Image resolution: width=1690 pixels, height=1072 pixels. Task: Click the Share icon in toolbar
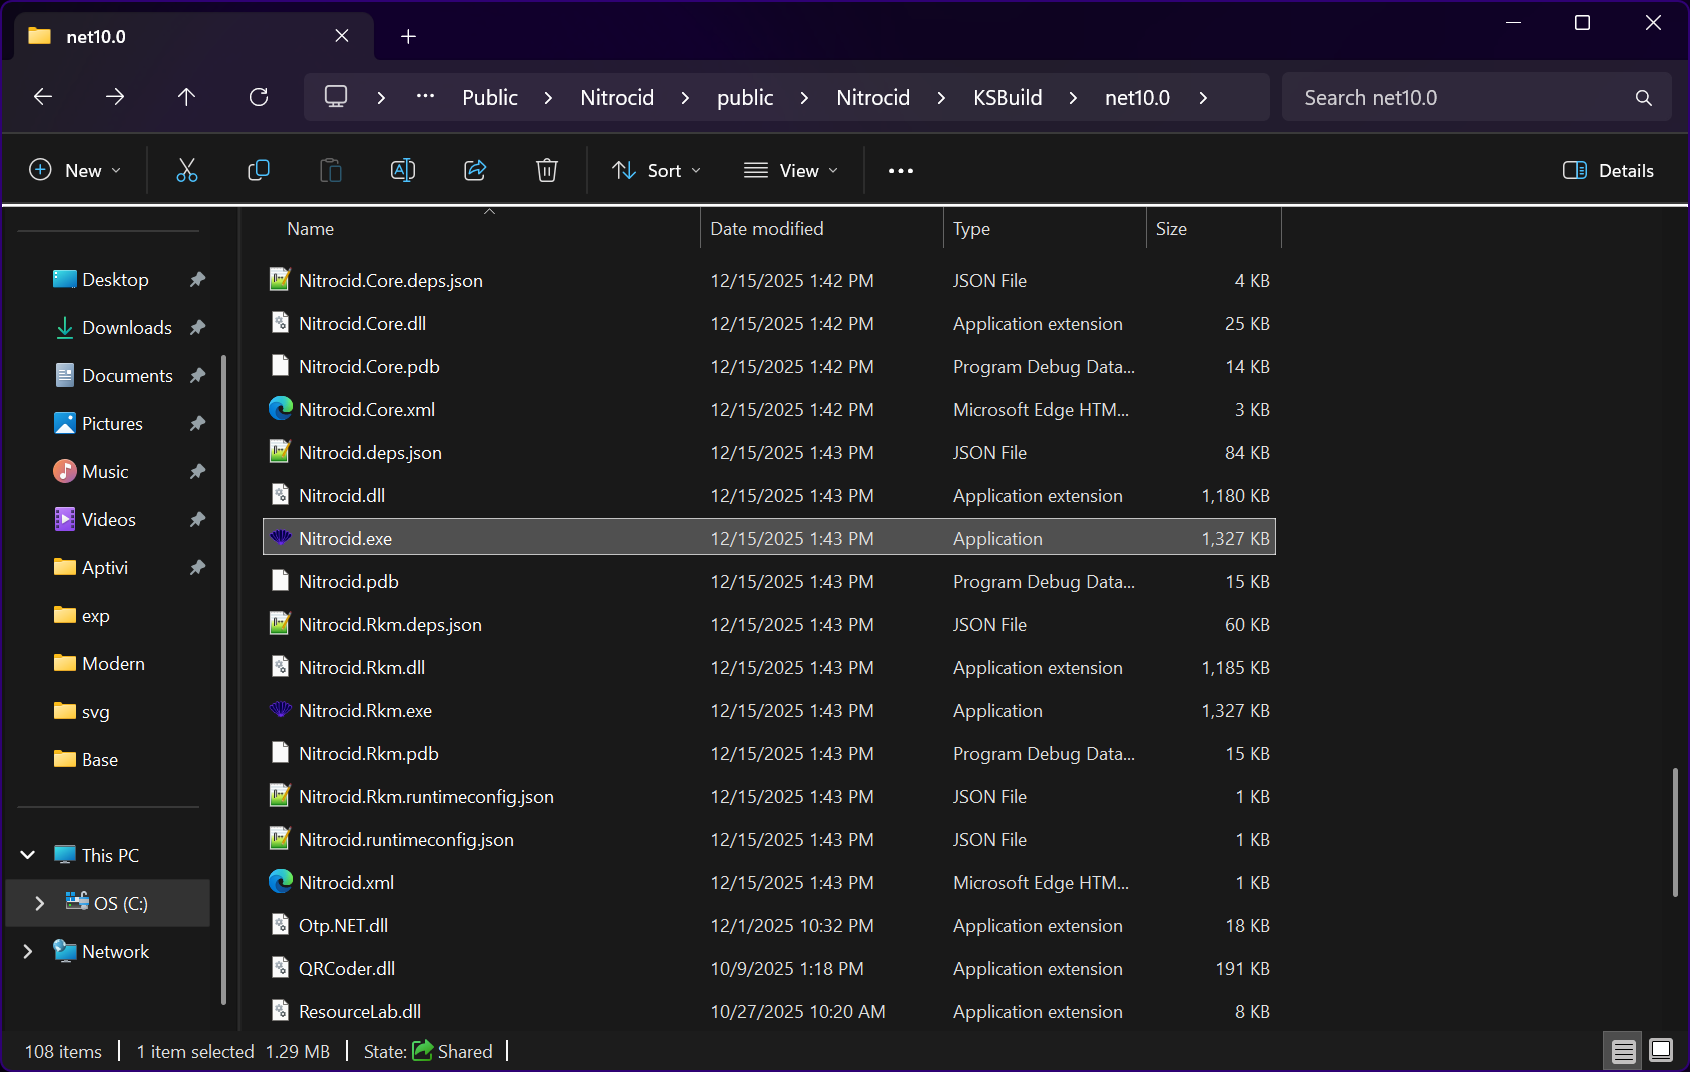click(x=475, y=170)
